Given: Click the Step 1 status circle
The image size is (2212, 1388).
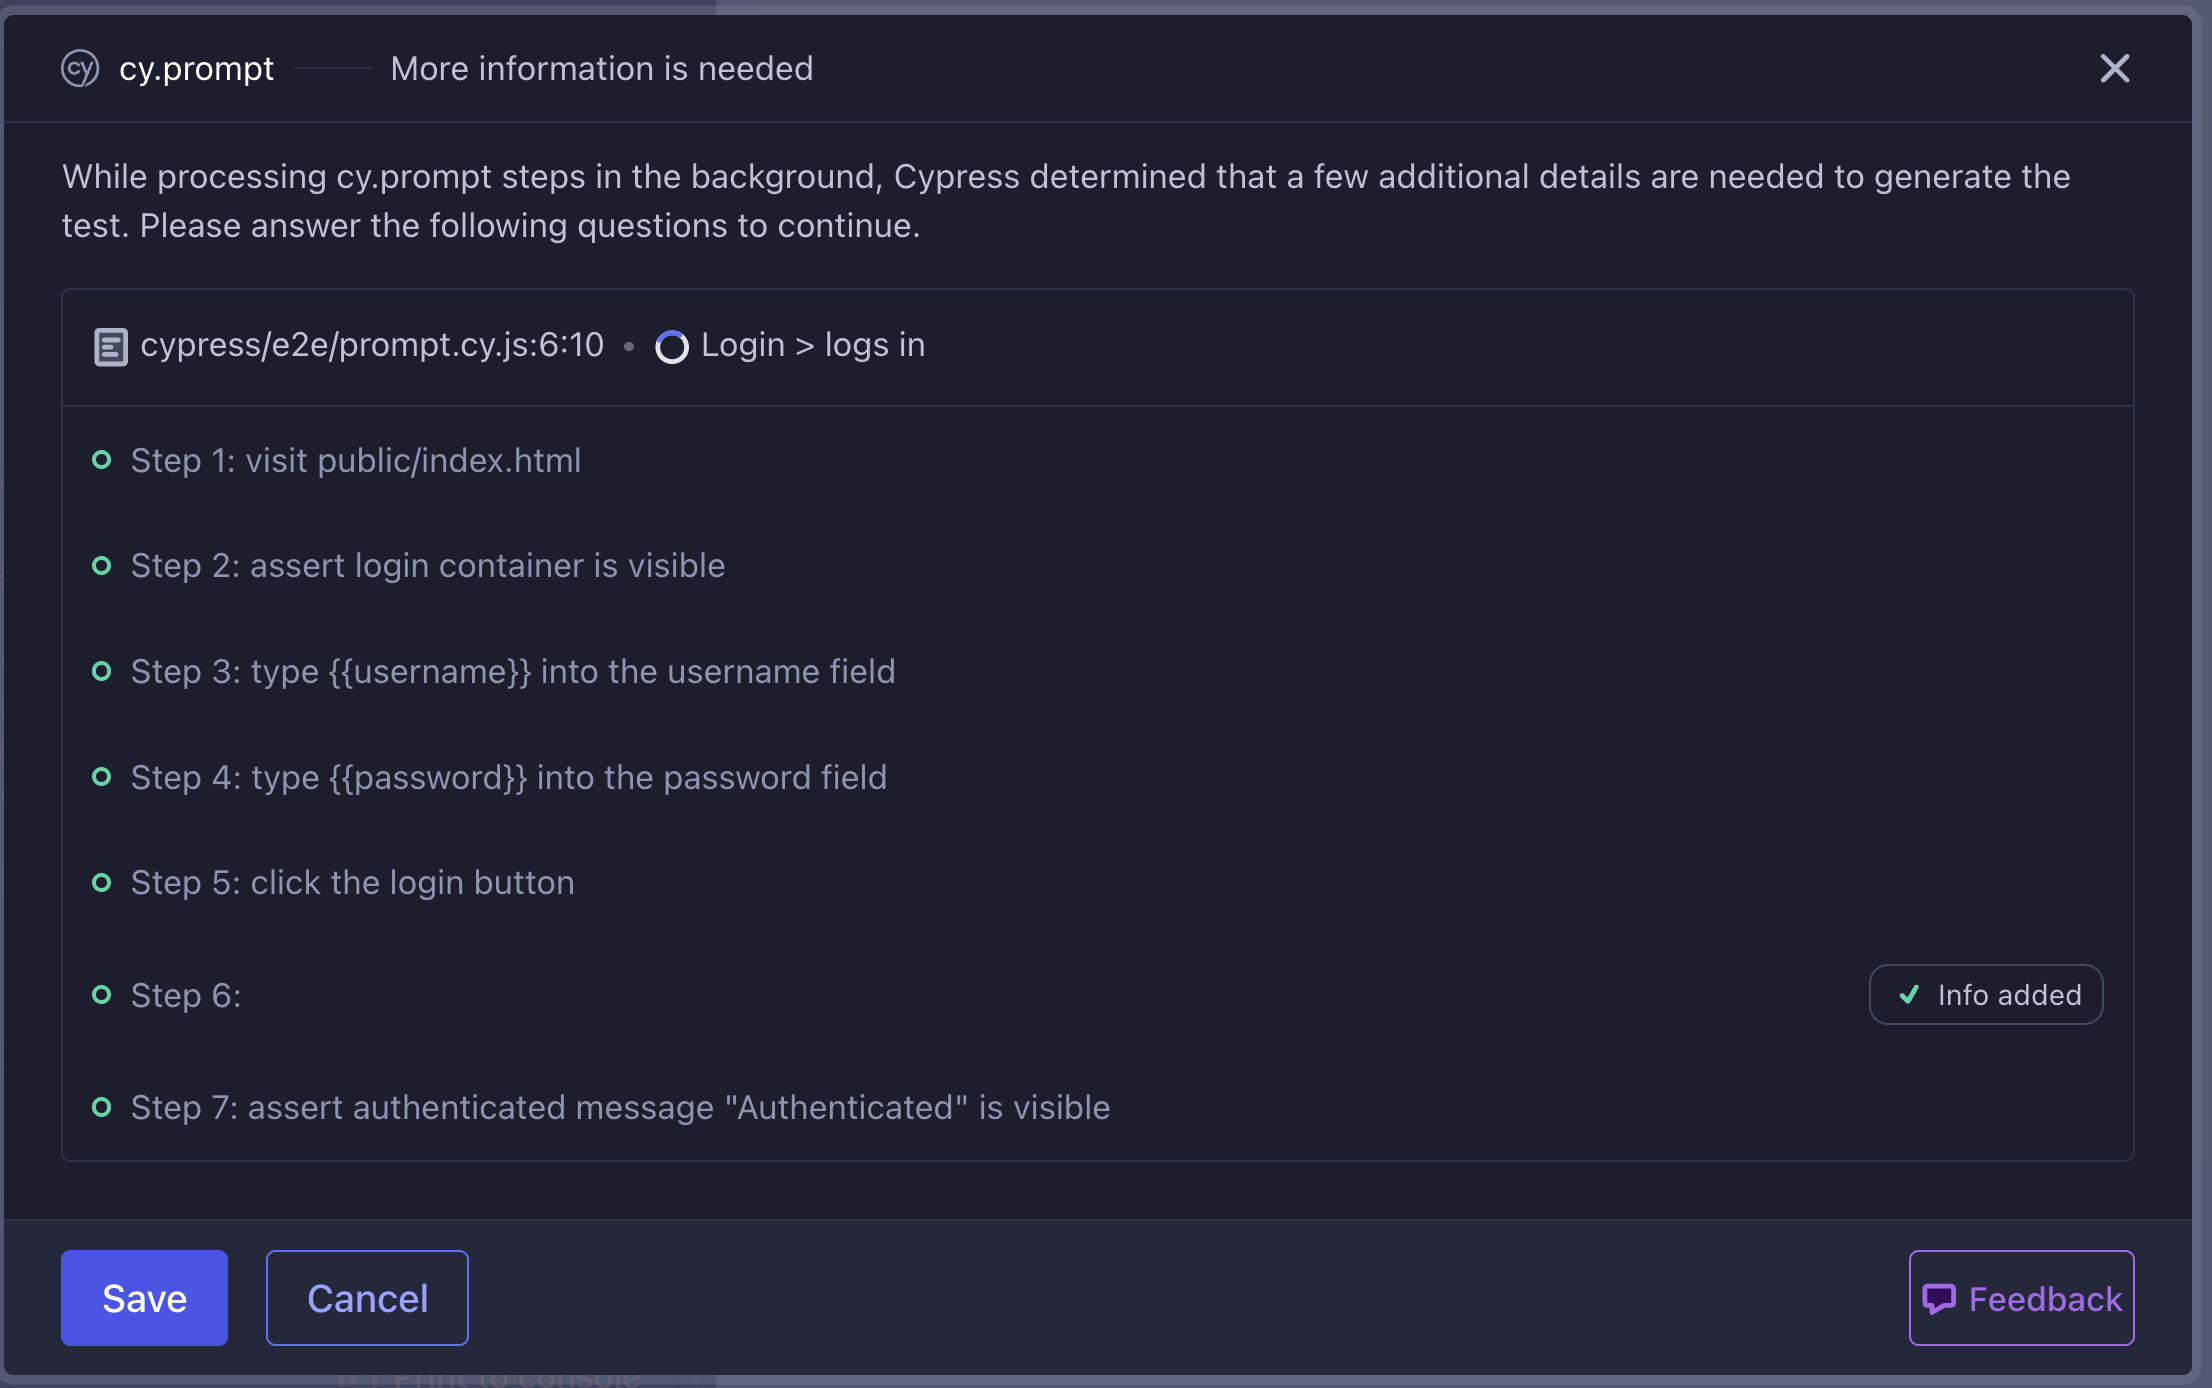Looking at the screenshot, I should (101, 460).
